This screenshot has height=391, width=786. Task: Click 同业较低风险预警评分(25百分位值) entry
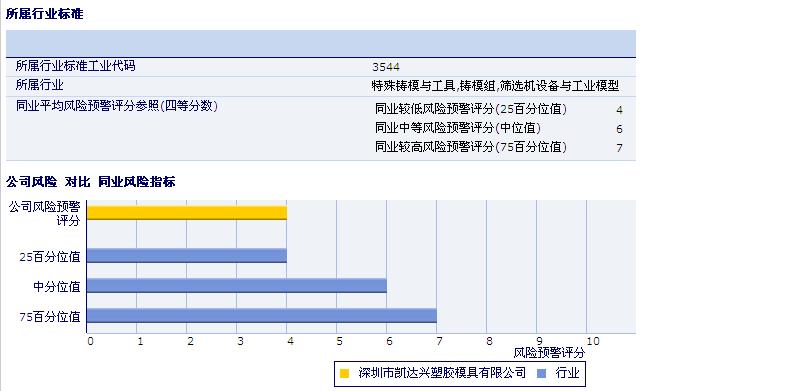471,109
